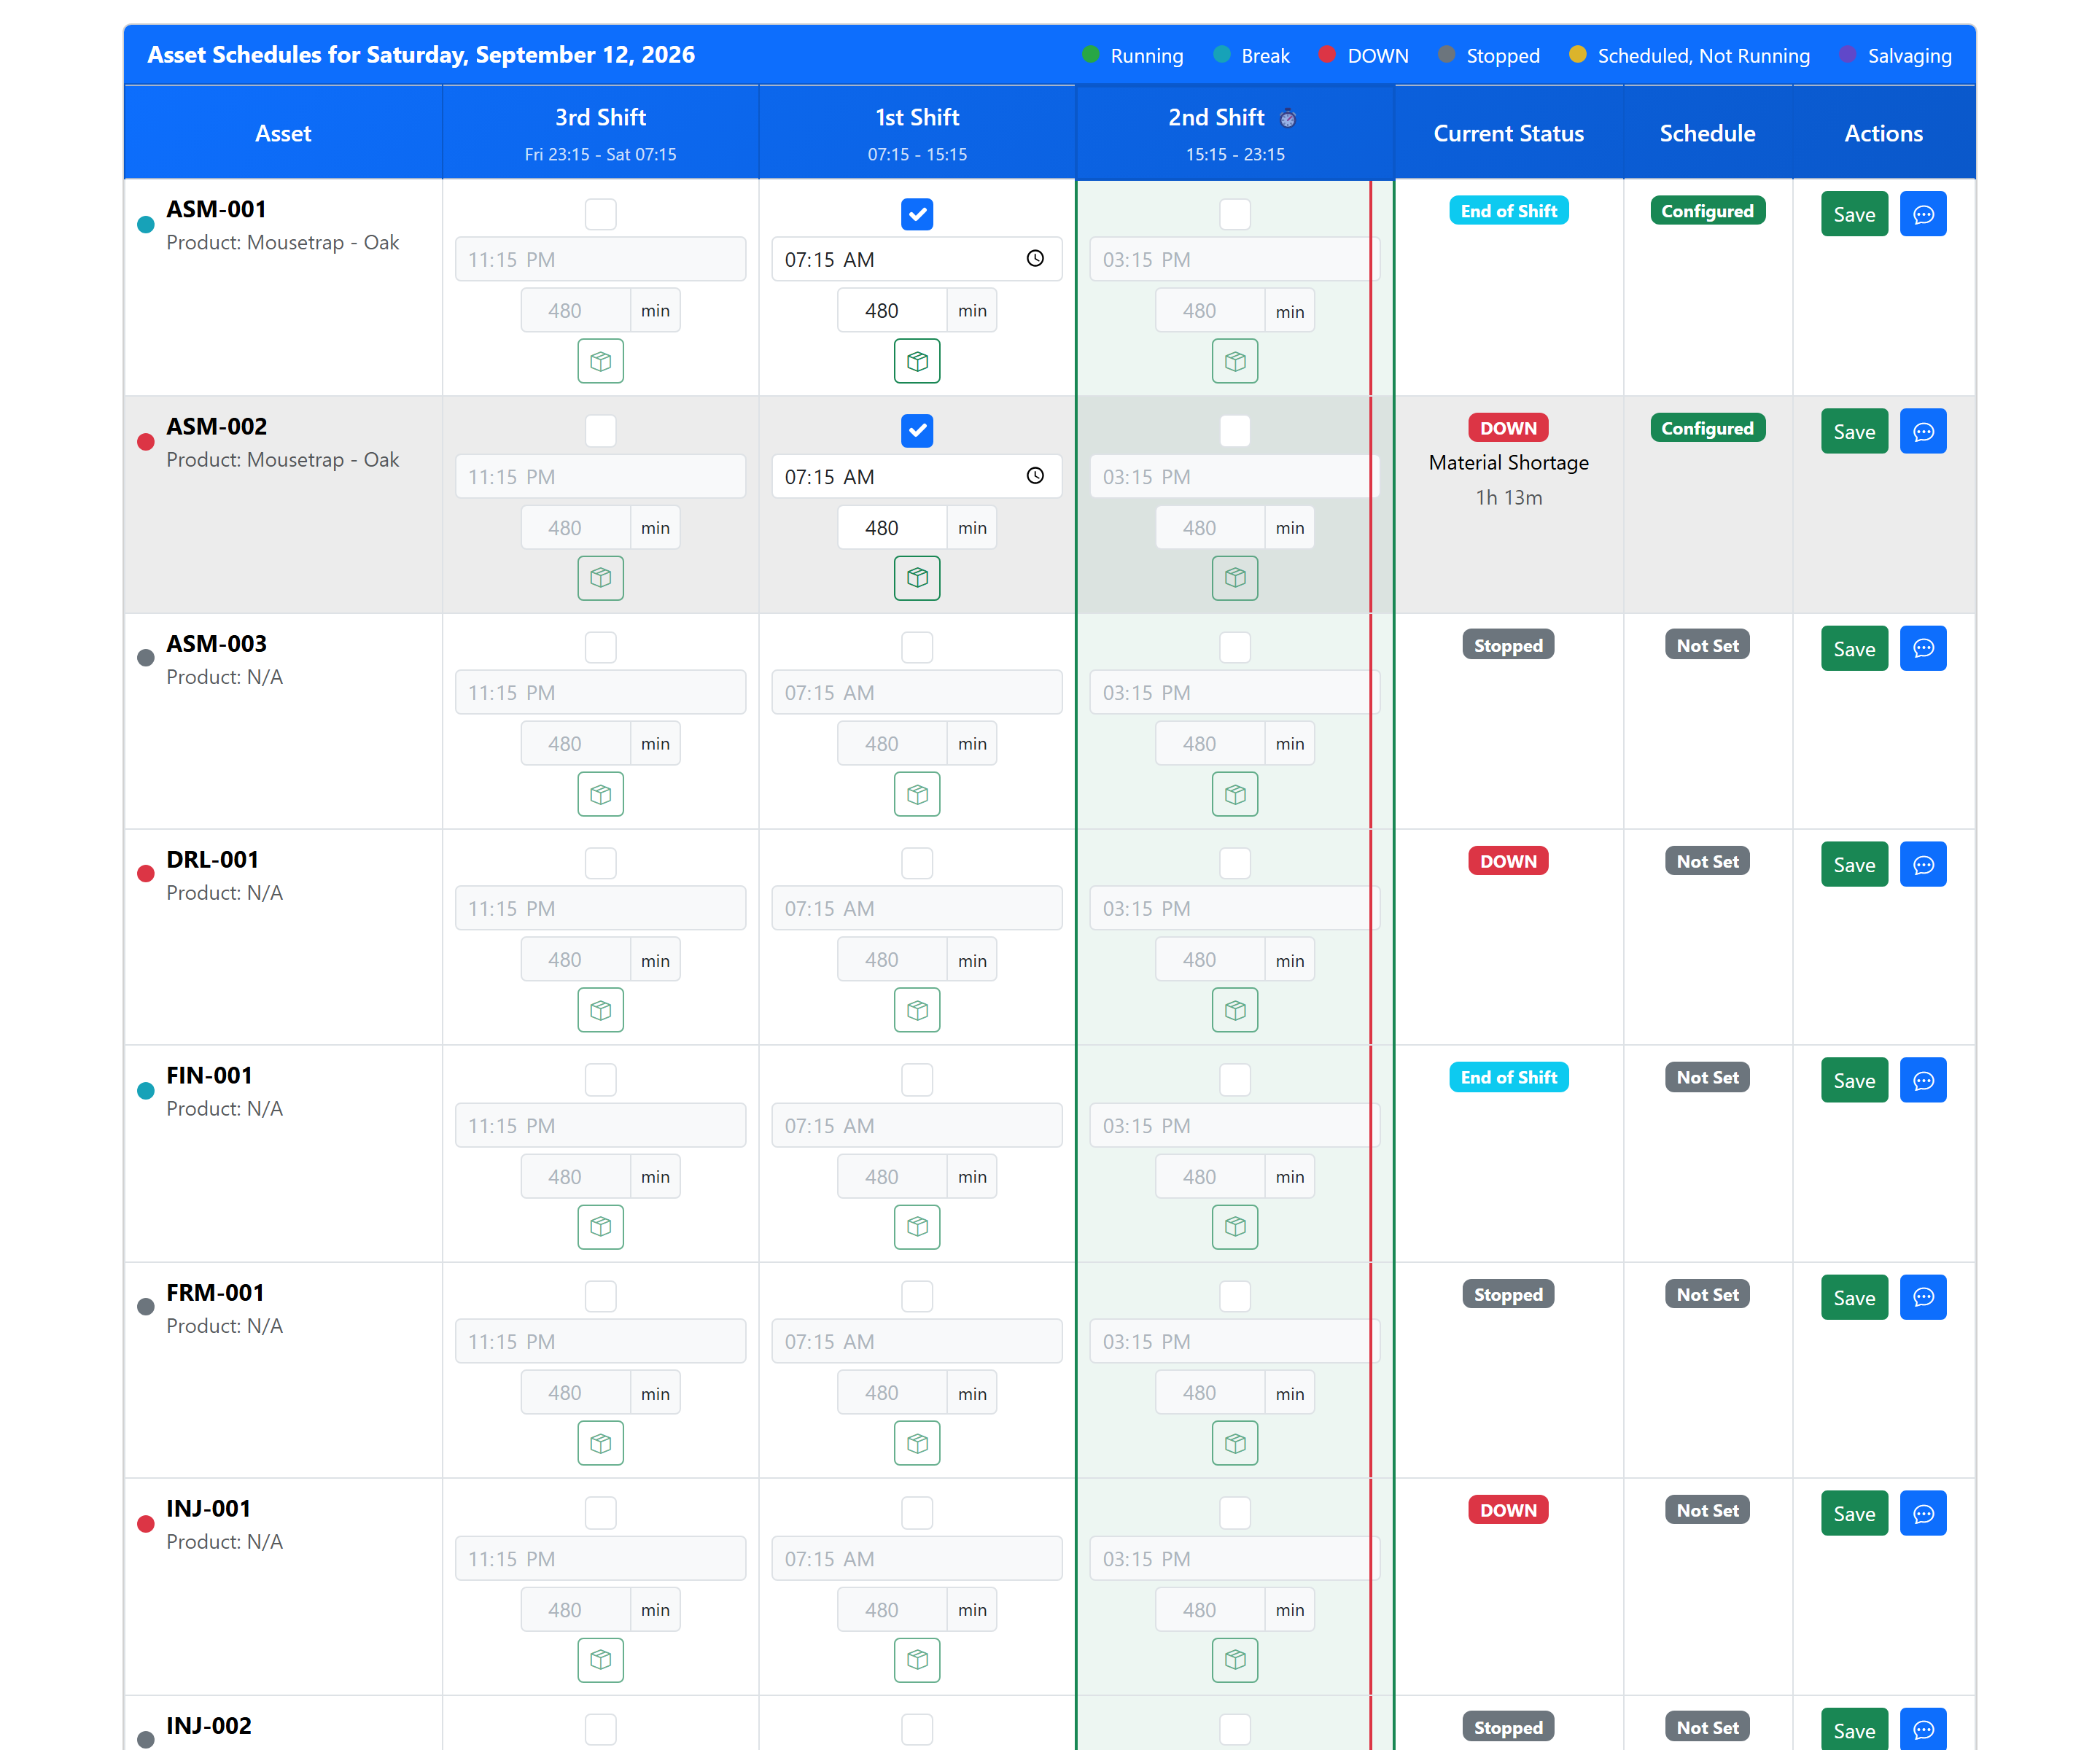Image resolution: width=2100 pixels, height=1750 pixels.
Task: Check DRL-001 1st Shift checkbox
Action: tap(917, 863)
